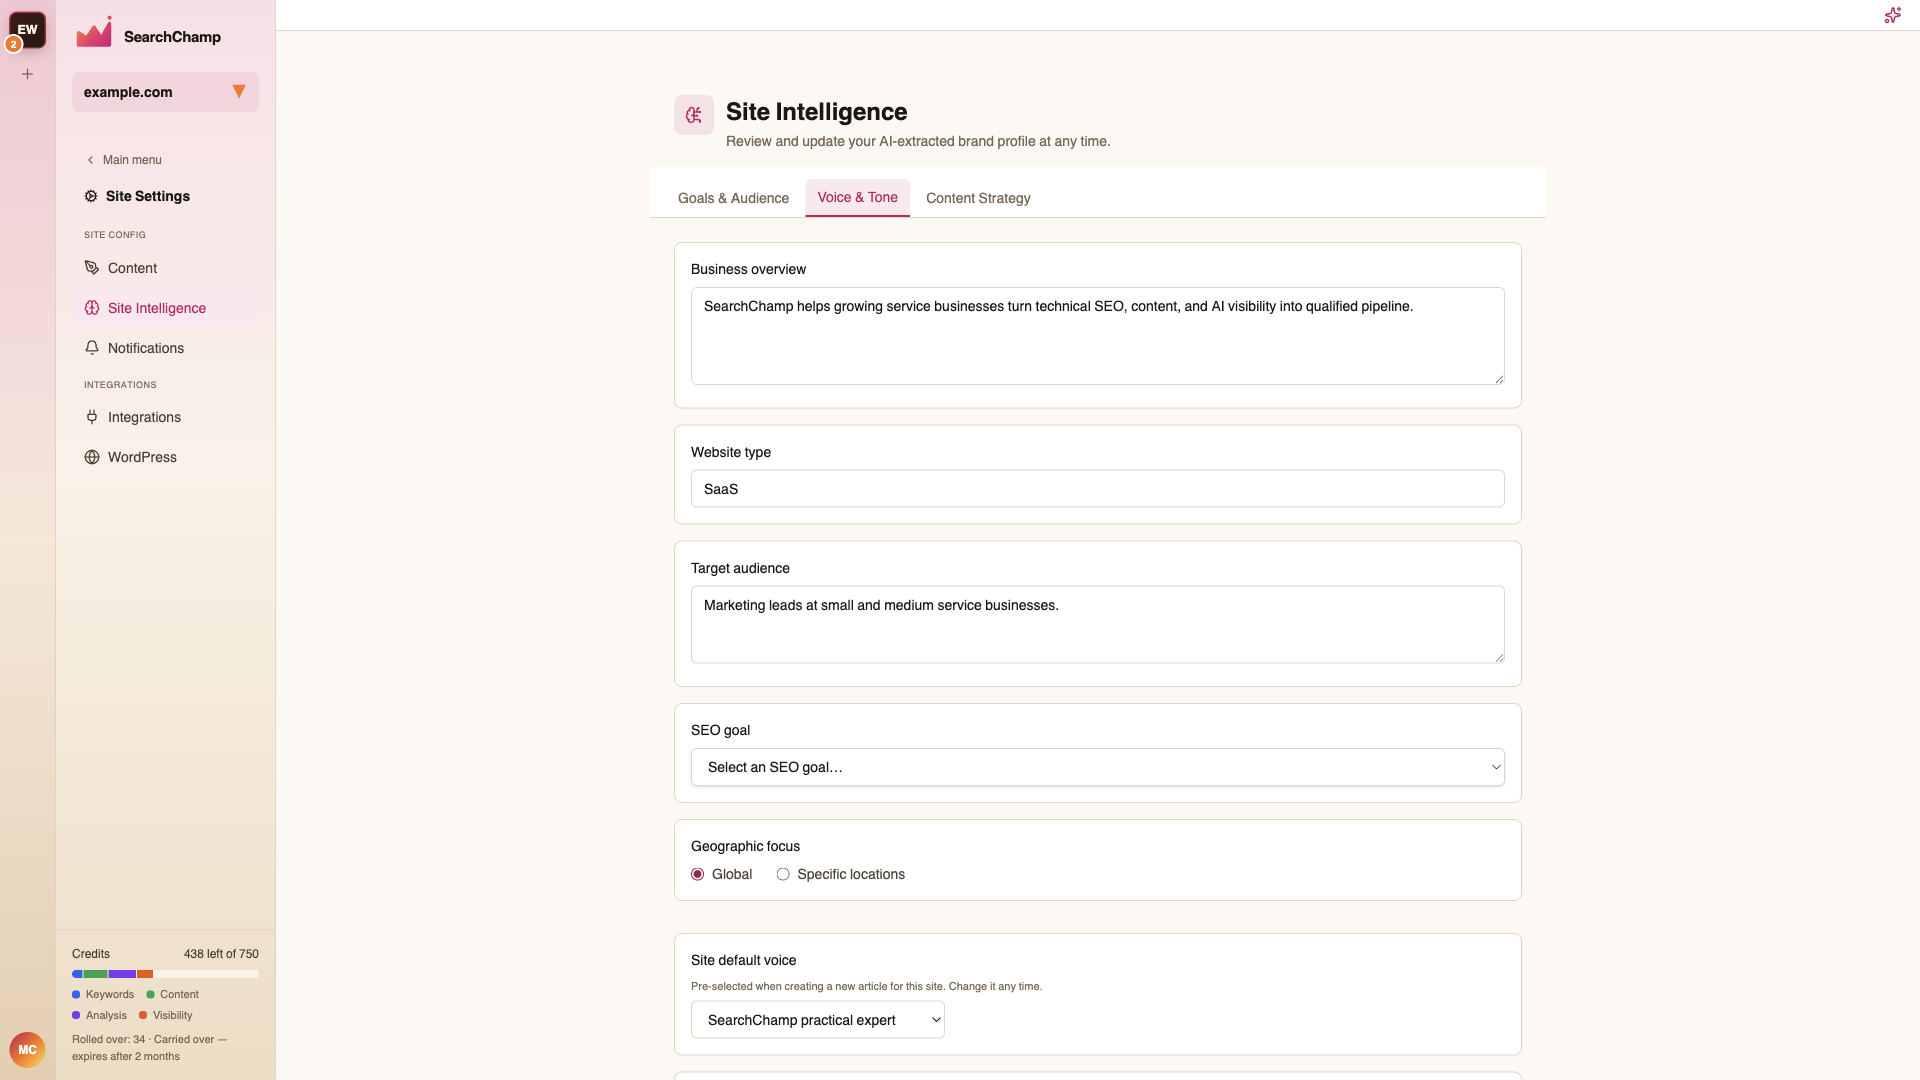This screenshot has width=1920, height=1080.
Task: Click the '438 left of 750' credits text
Action: [x=221, y=954]
